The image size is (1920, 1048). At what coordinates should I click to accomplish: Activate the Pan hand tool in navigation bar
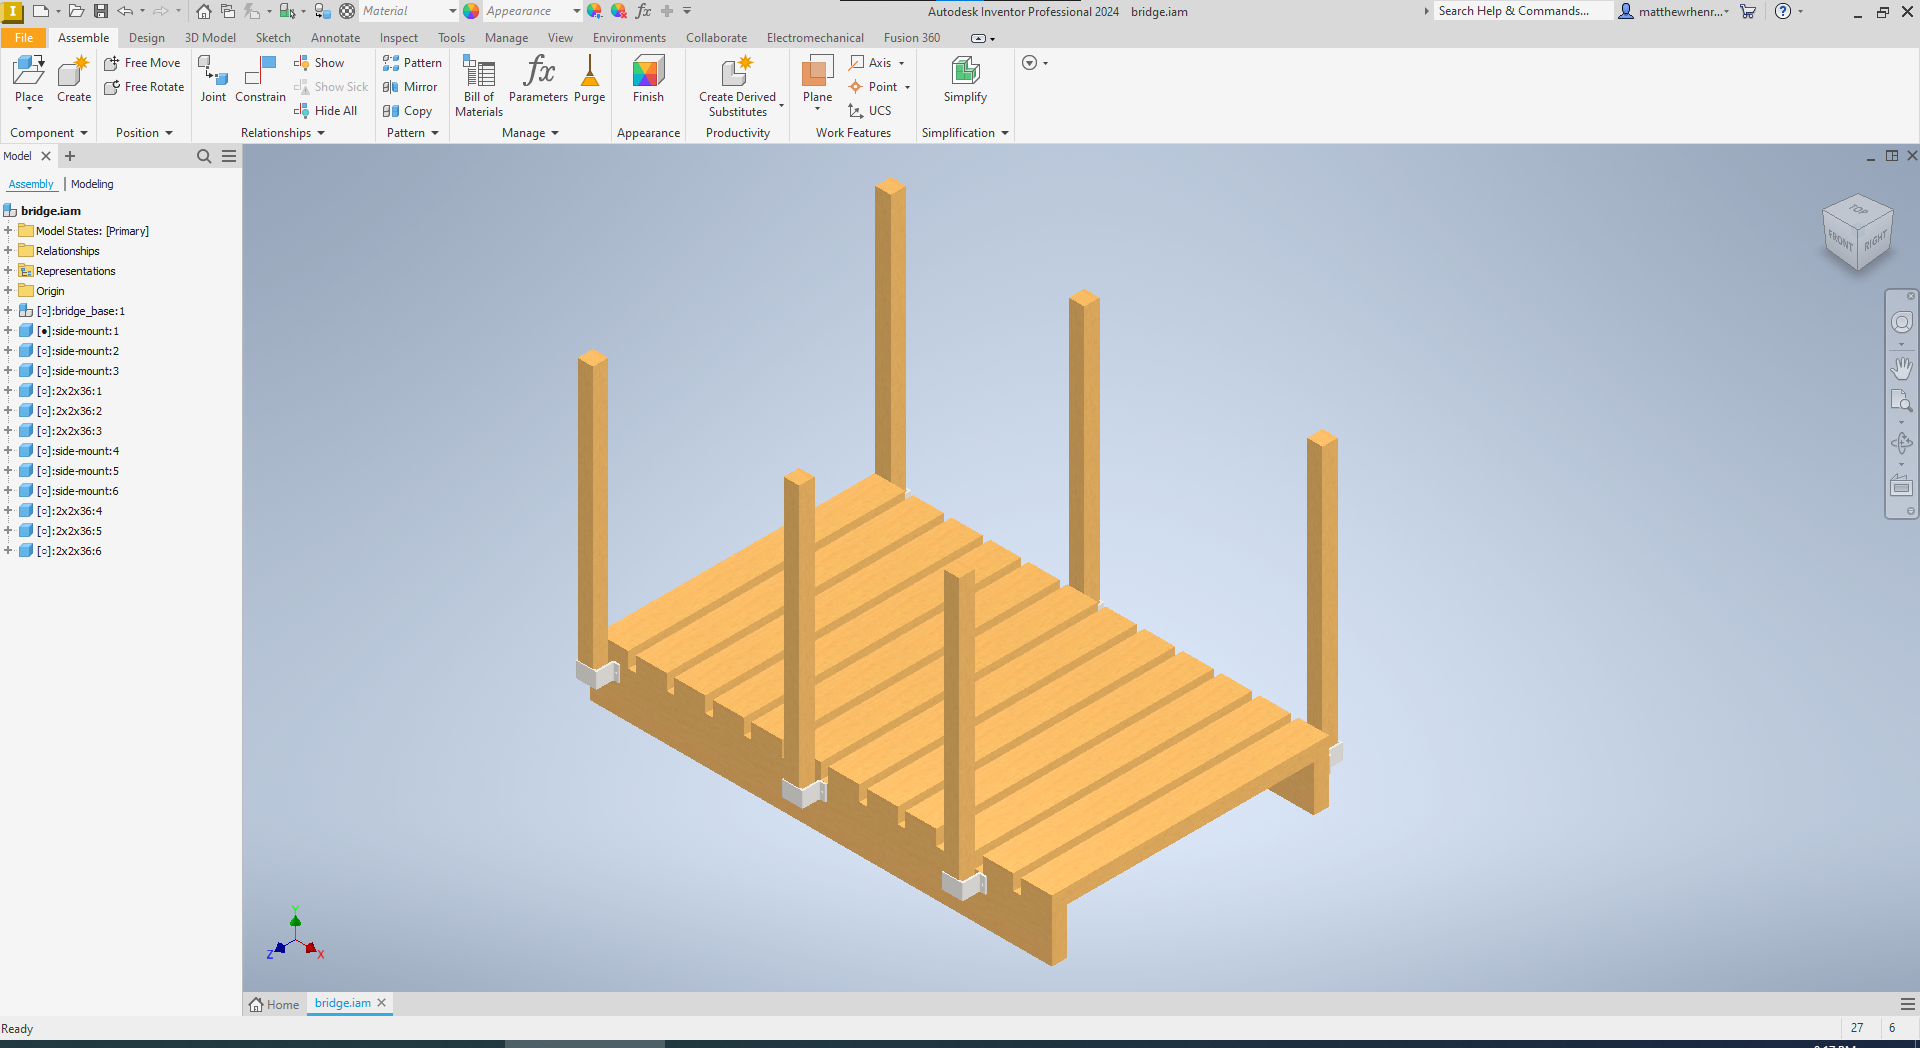(1901, 368)
